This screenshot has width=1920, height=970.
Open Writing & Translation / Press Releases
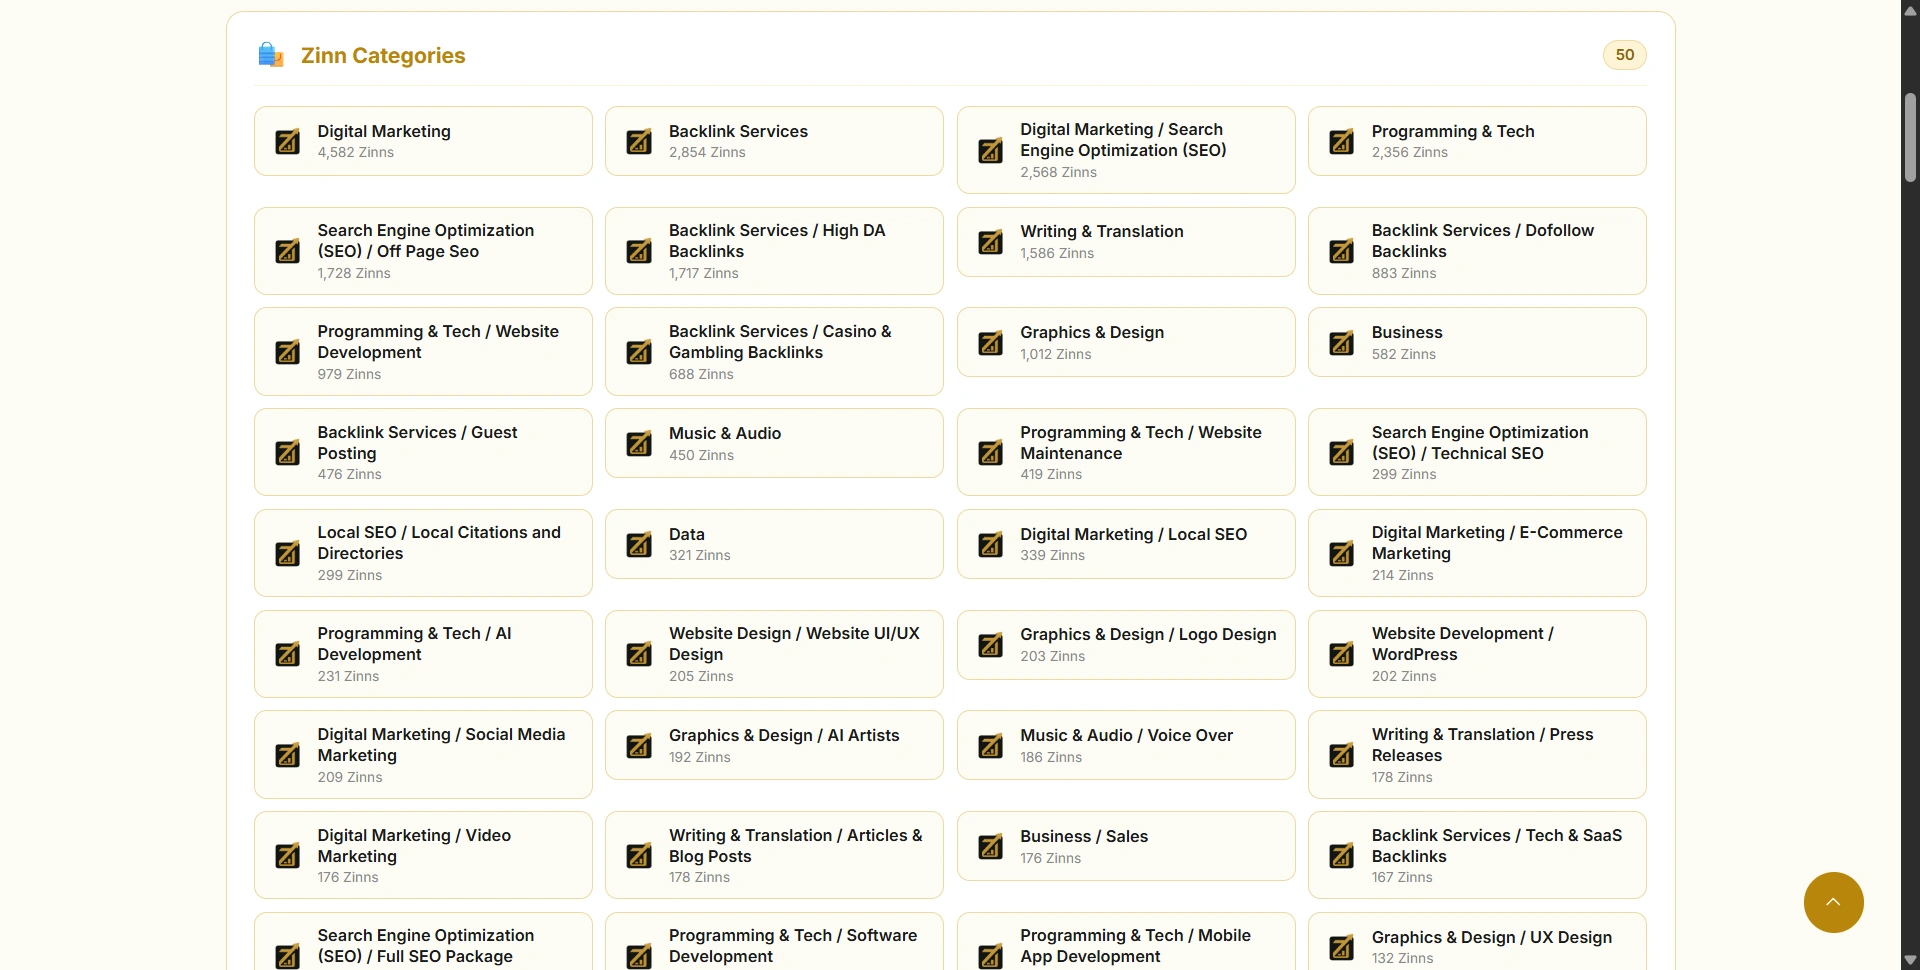[1477, 755]
